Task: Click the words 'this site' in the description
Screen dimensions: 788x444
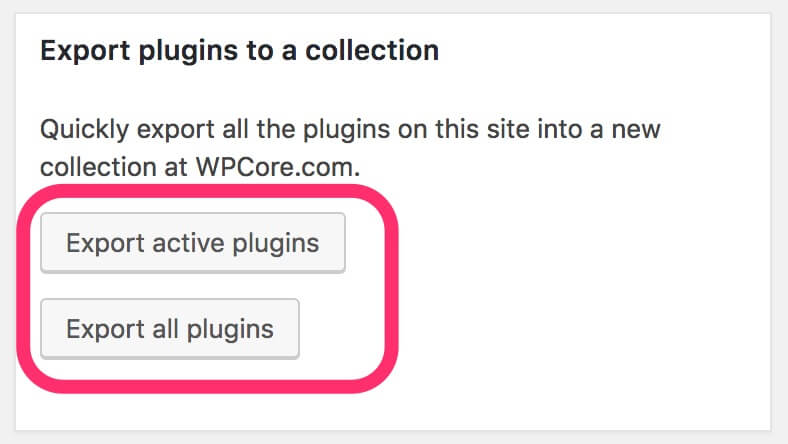Action: point(482,129)
